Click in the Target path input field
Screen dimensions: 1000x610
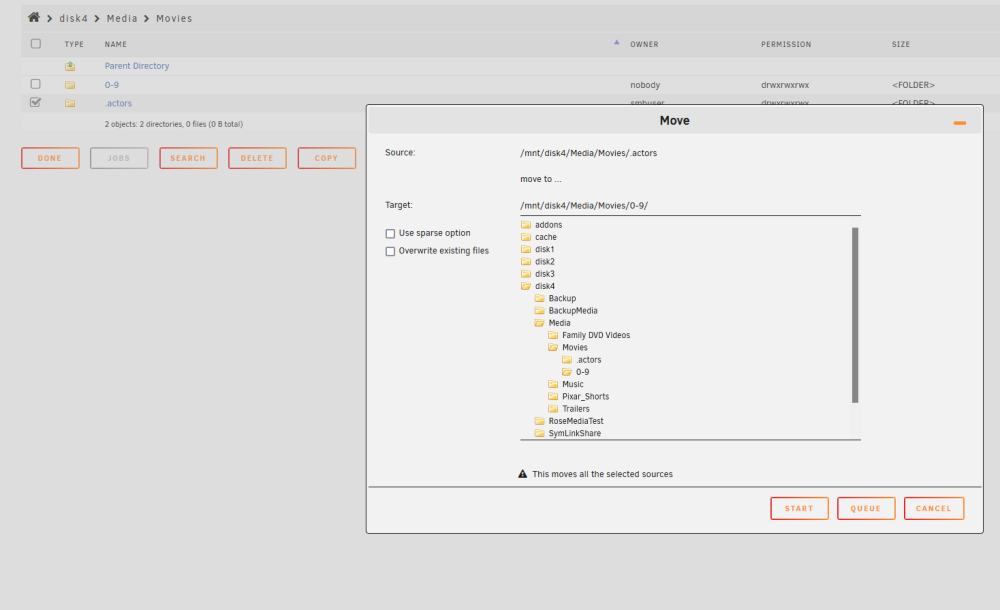[x=690, y=205]
